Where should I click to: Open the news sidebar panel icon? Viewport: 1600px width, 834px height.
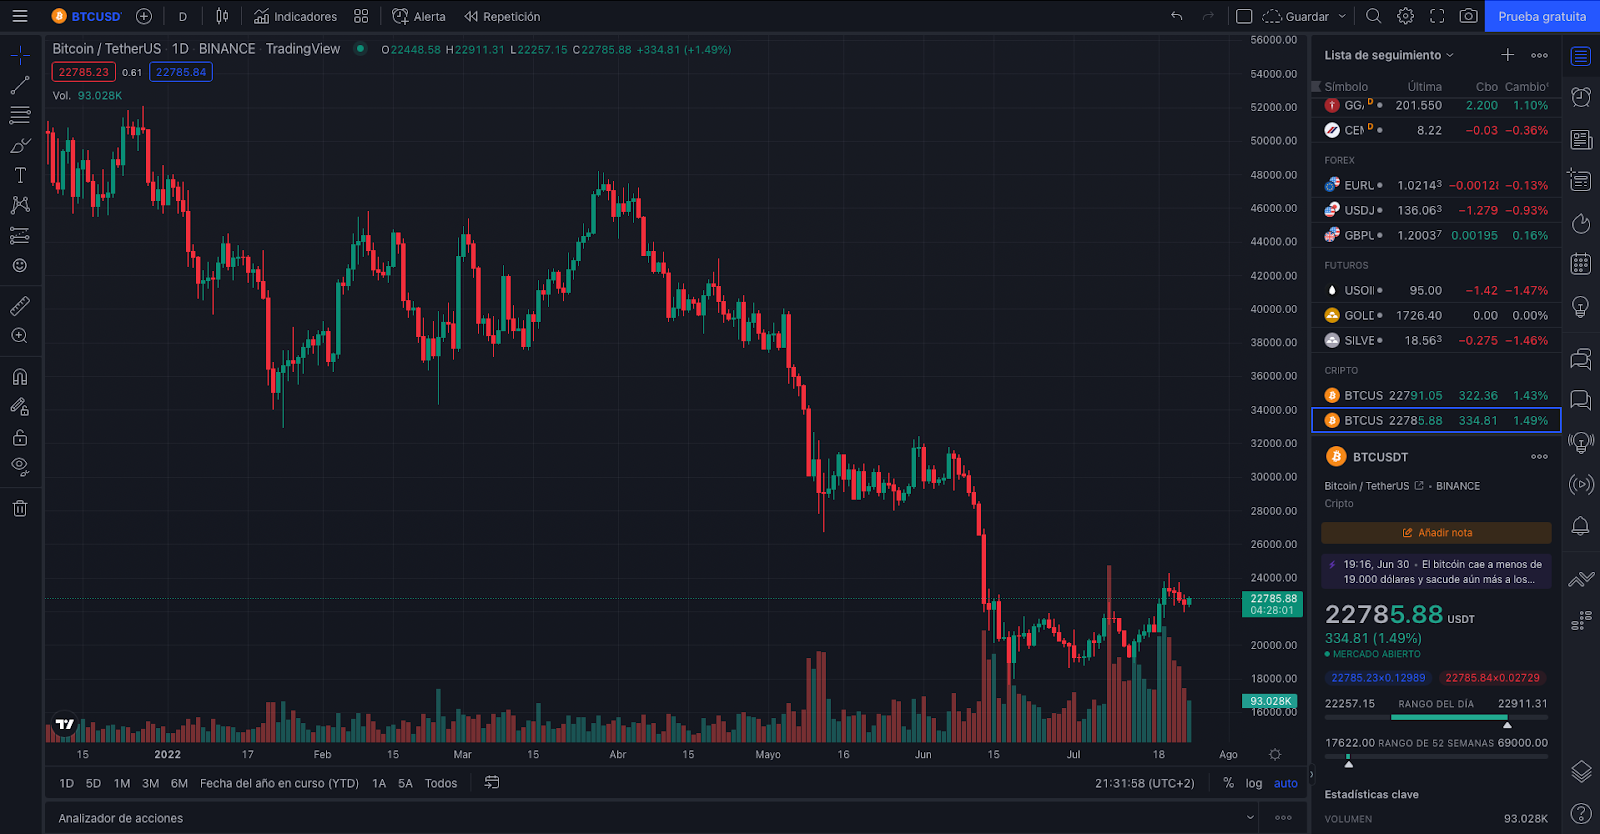(x=1581, y=139)
